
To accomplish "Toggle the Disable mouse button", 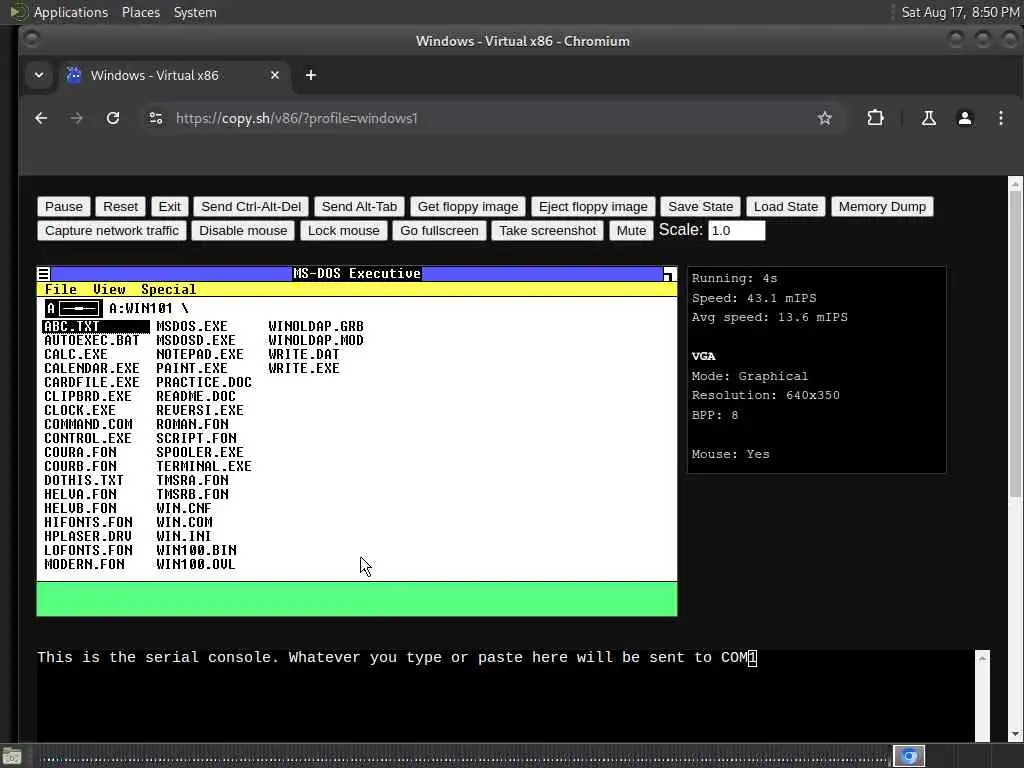I will 243,231.
